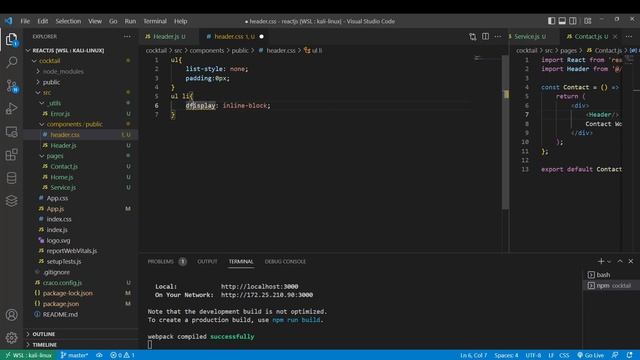Toggle primary side bar layout icon
640x360 pixels.
(551, 21)
